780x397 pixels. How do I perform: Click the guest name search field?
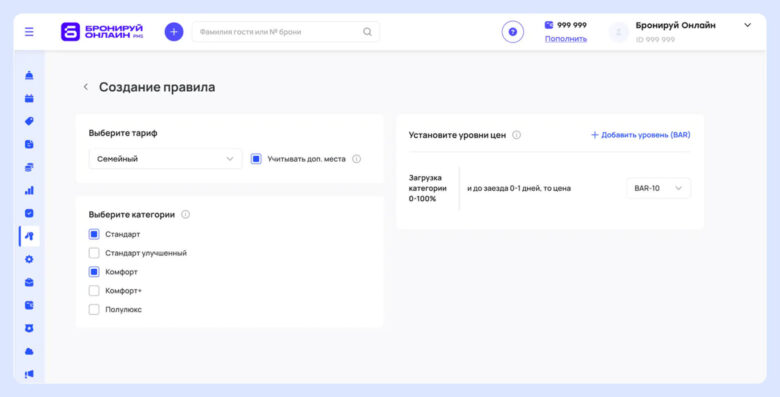[x=286, y=32]
